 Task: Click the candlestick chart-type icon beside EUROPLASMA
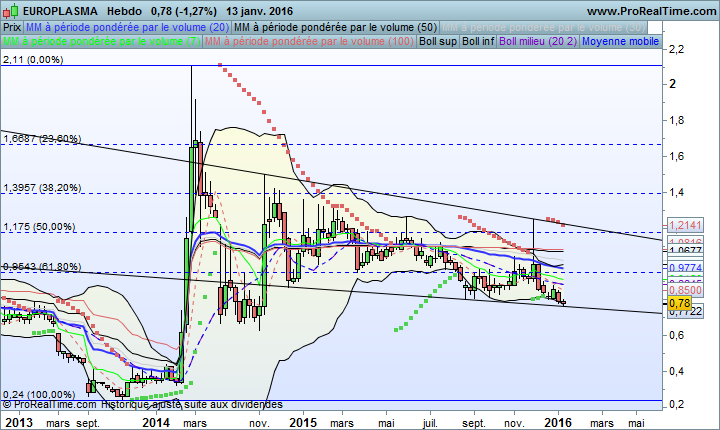coord(11,11)
